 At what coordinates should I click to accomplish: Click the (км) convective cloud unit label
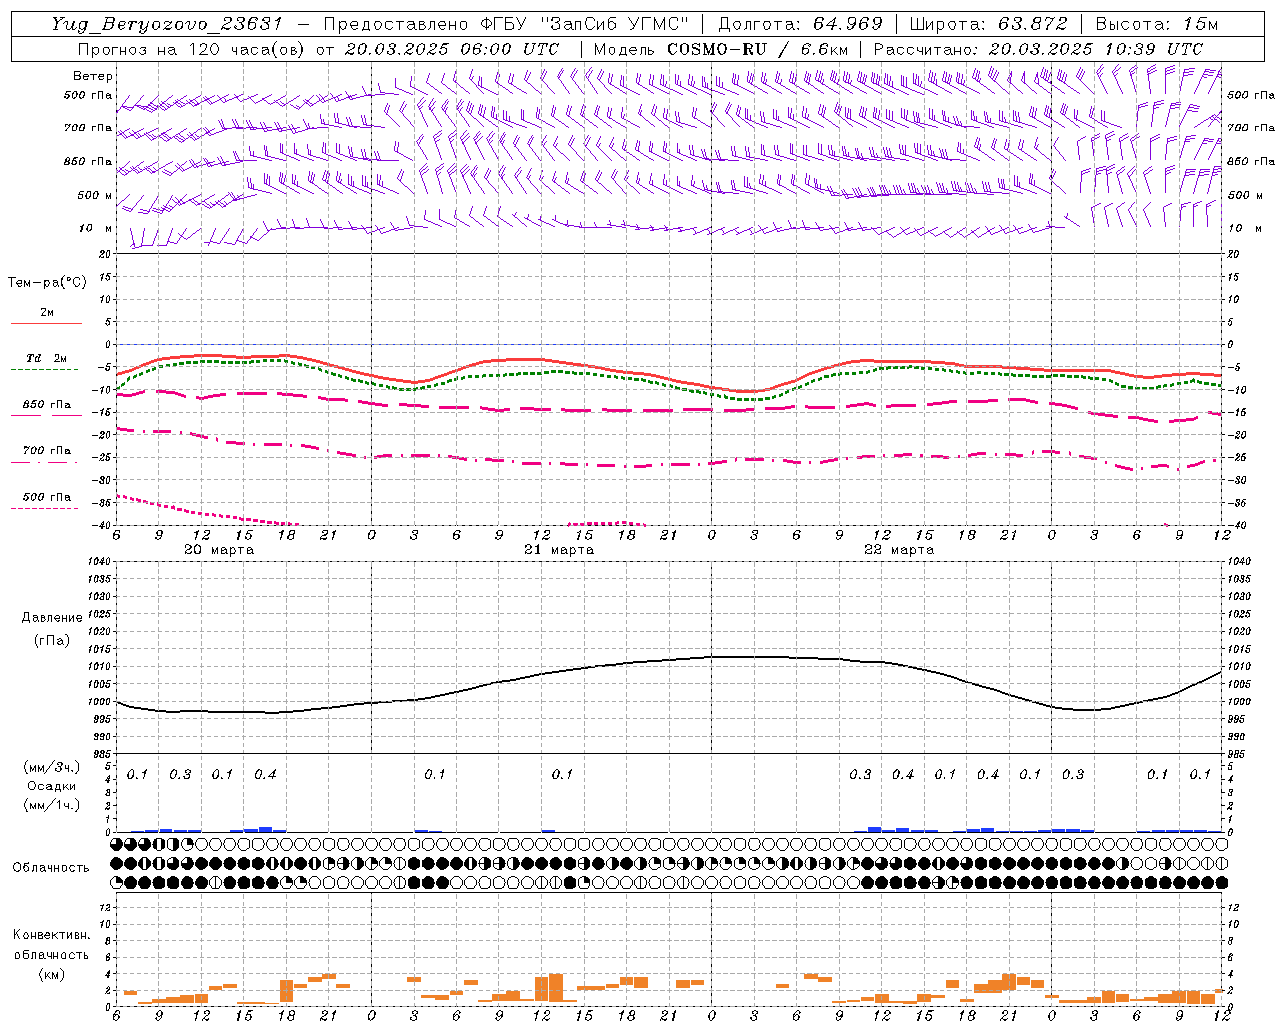tap(51, 974)
